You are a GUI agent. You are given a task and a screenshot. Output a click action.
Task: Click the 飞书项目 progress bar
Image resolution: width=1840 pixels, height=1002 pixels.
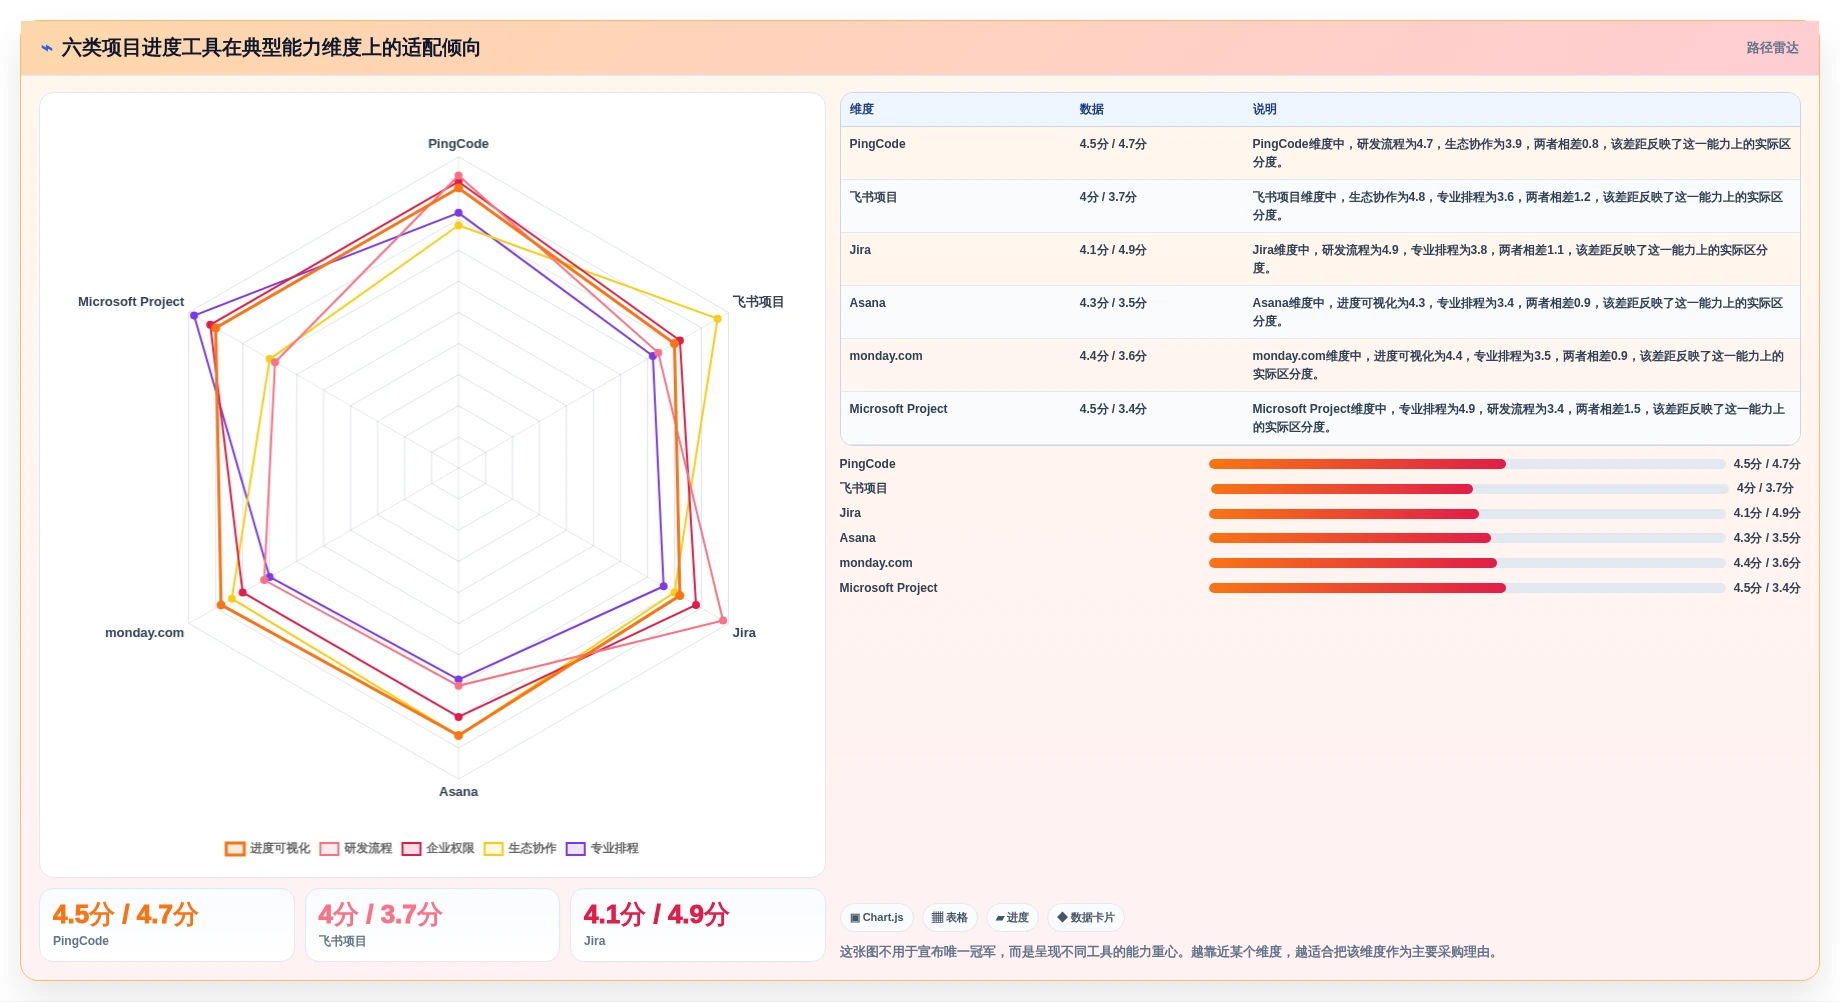pyautogui.click(x=1469, y=489)
